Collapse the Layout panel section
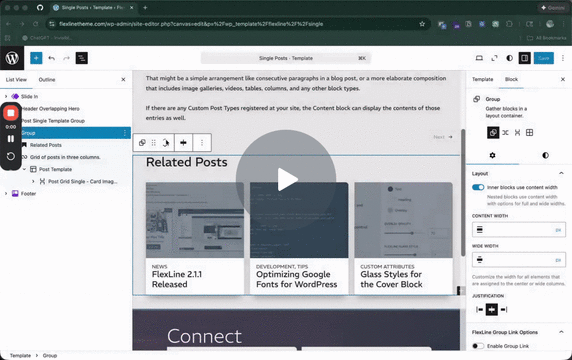572x360 pixels. (561, 173)
